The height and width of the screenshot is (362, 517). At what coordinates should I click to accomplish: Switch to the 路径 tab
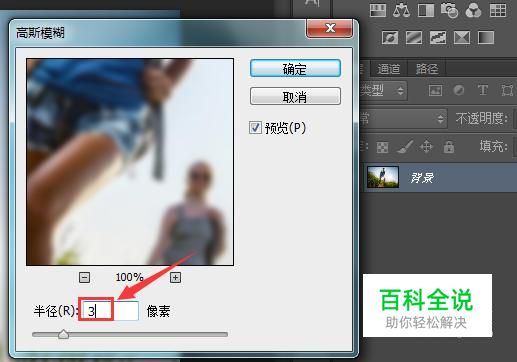(x=427, y=69)
